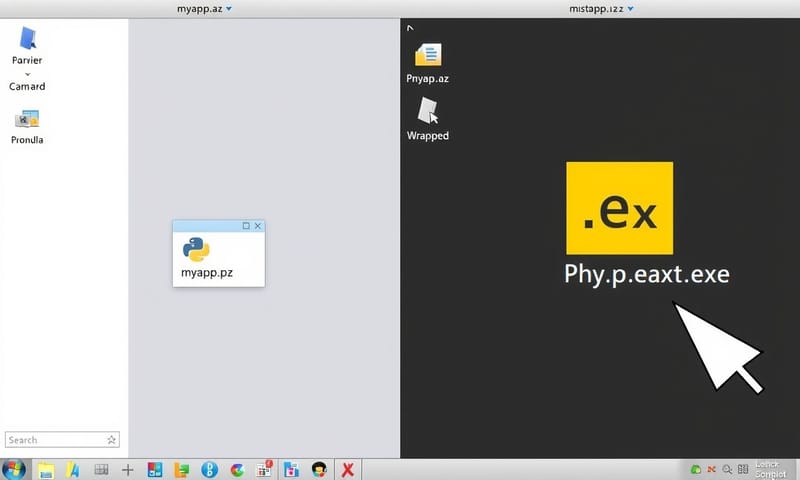Open the Windows Start orb

pyautogui.click(x=14, y=469)
